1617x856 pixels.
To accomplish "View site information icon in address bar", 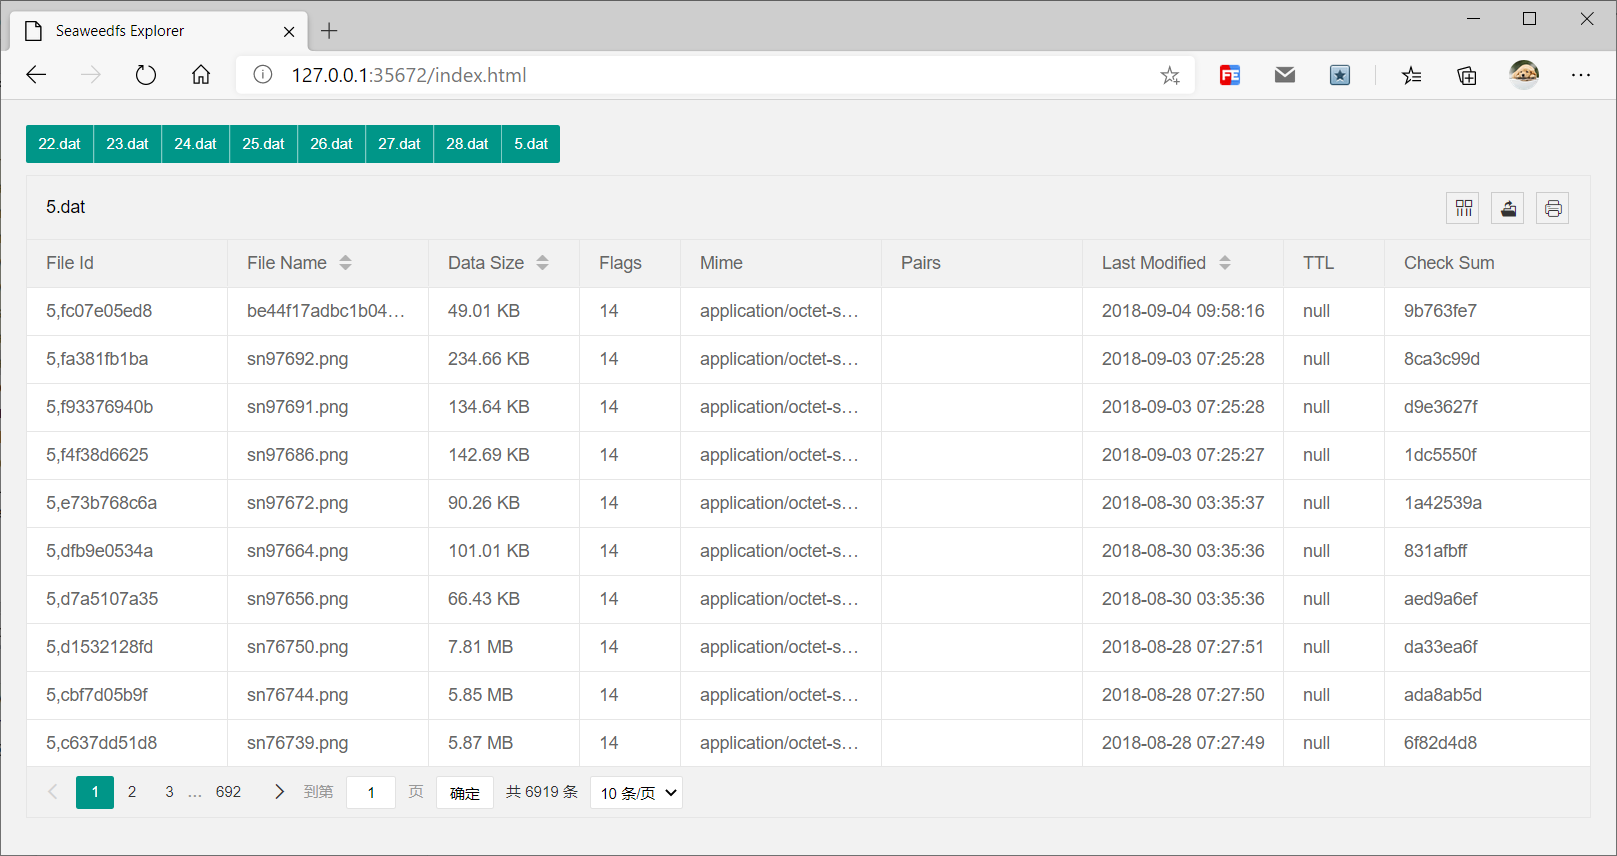I will click(263, 75).
